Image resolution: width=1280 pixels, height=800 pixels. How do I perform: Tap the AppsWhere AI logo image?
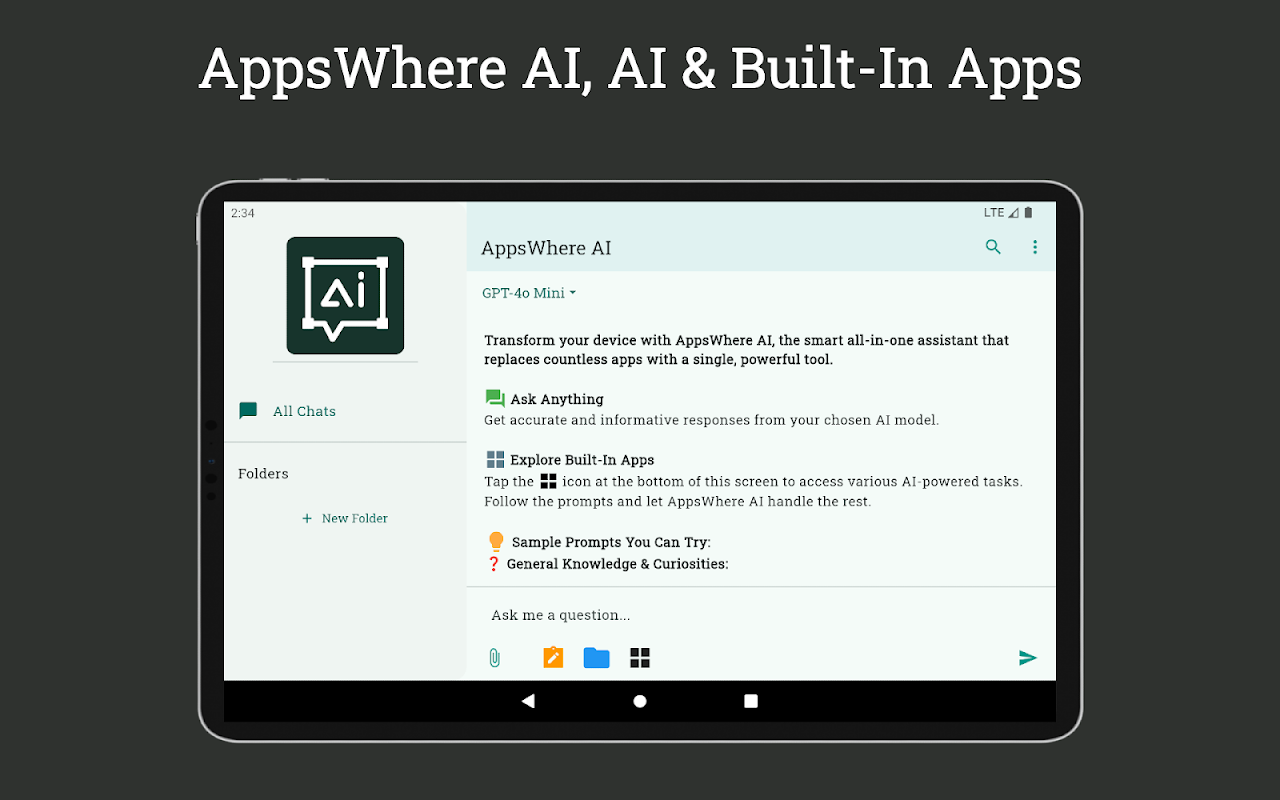(x=345, y=295)
